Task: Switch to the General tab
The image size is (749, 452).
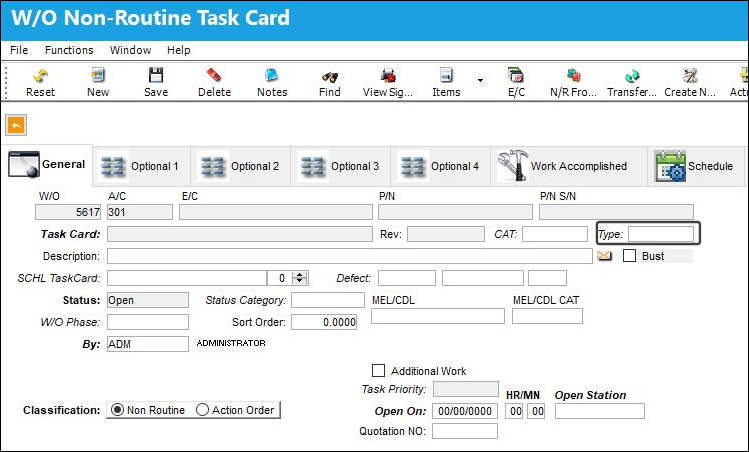Action: pyautogui.click(x=47, y=165)
